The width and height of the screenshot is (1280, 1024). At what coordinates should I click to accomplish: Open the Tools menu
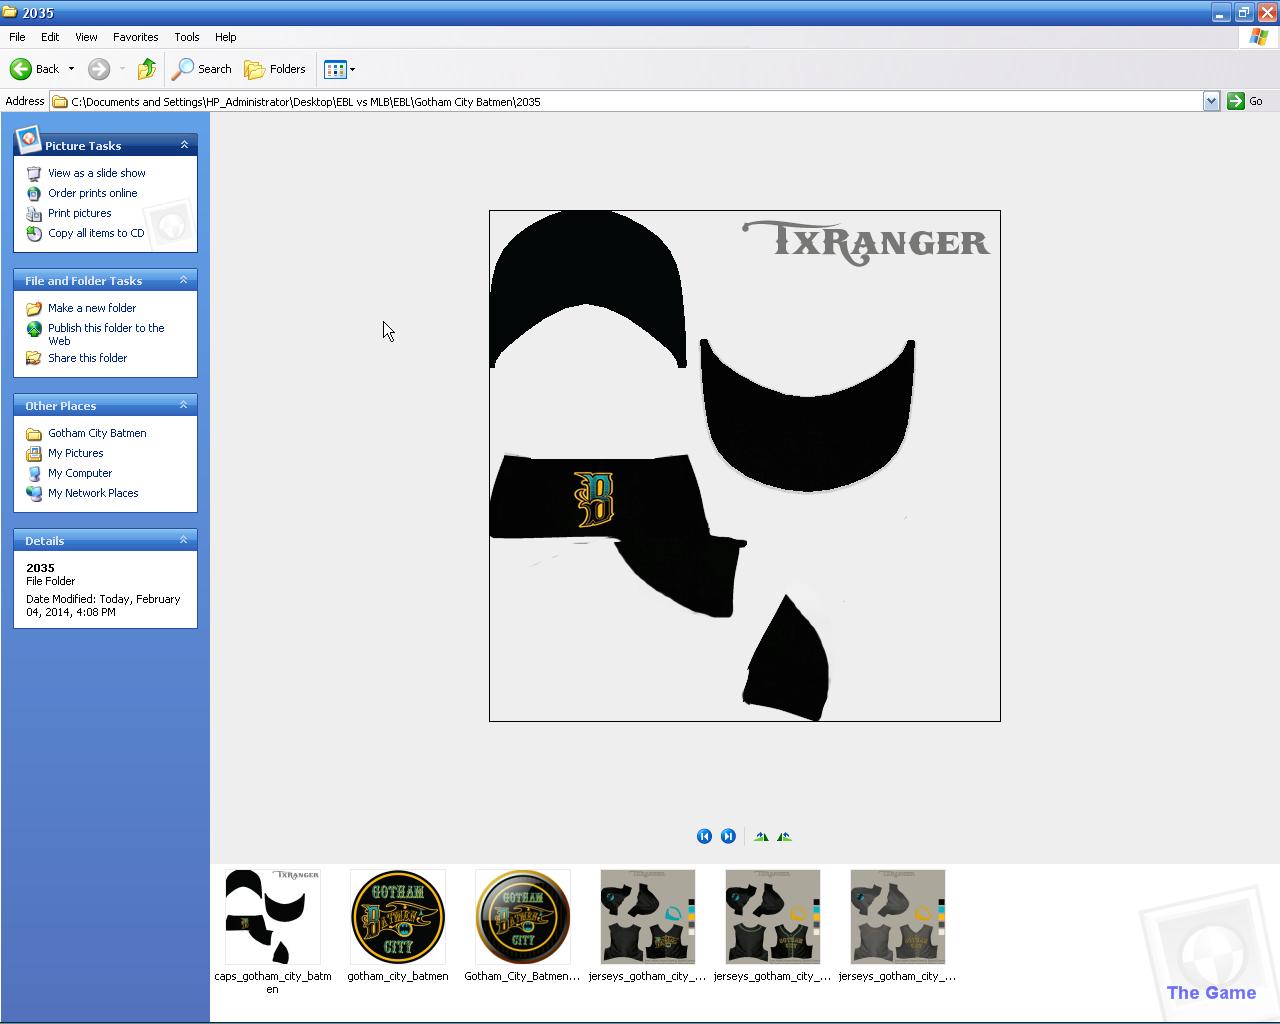tap(186, 37)
